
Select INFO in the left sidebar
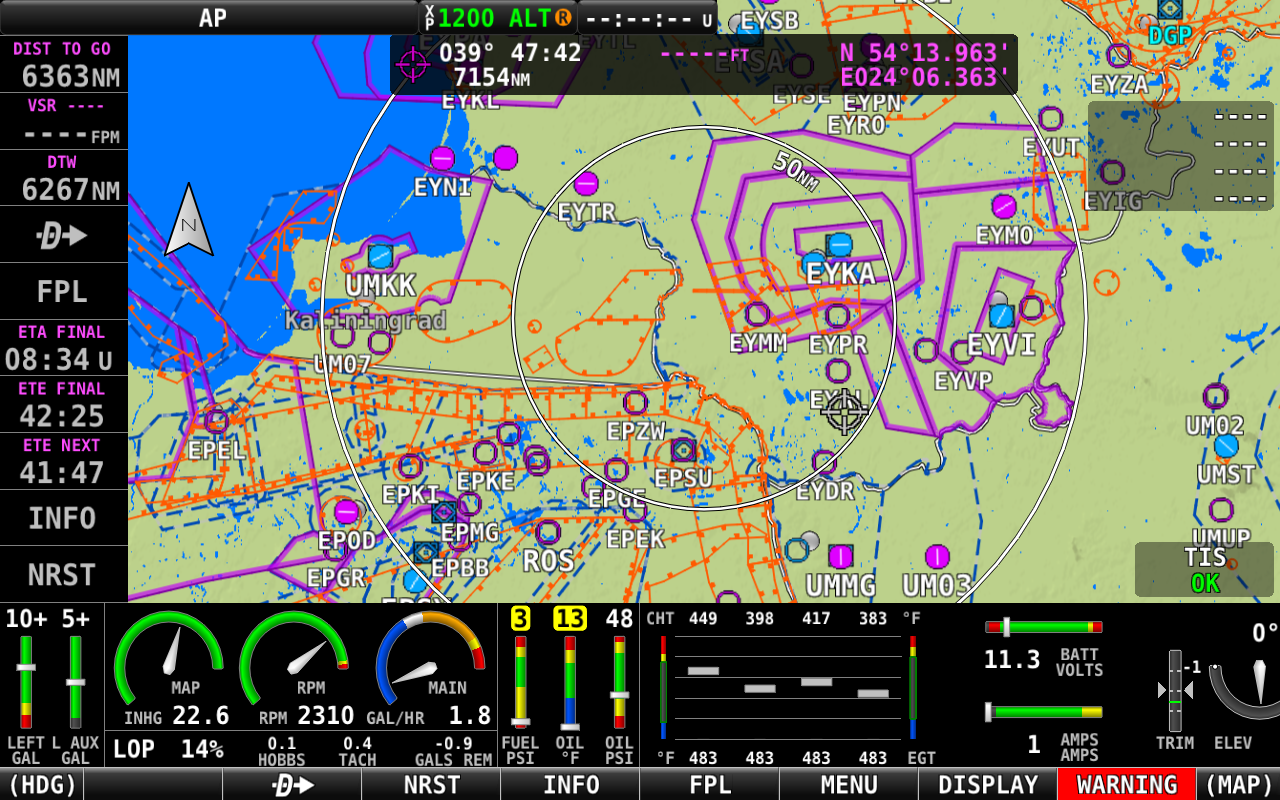click(x=63, y=516)
